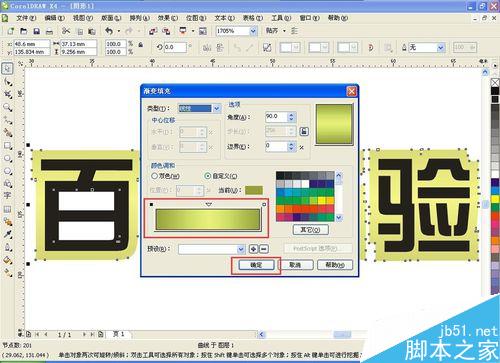Open the zoom level dropdown 1705%
This screenshot has width=500, height=363.
coord(253,31)
